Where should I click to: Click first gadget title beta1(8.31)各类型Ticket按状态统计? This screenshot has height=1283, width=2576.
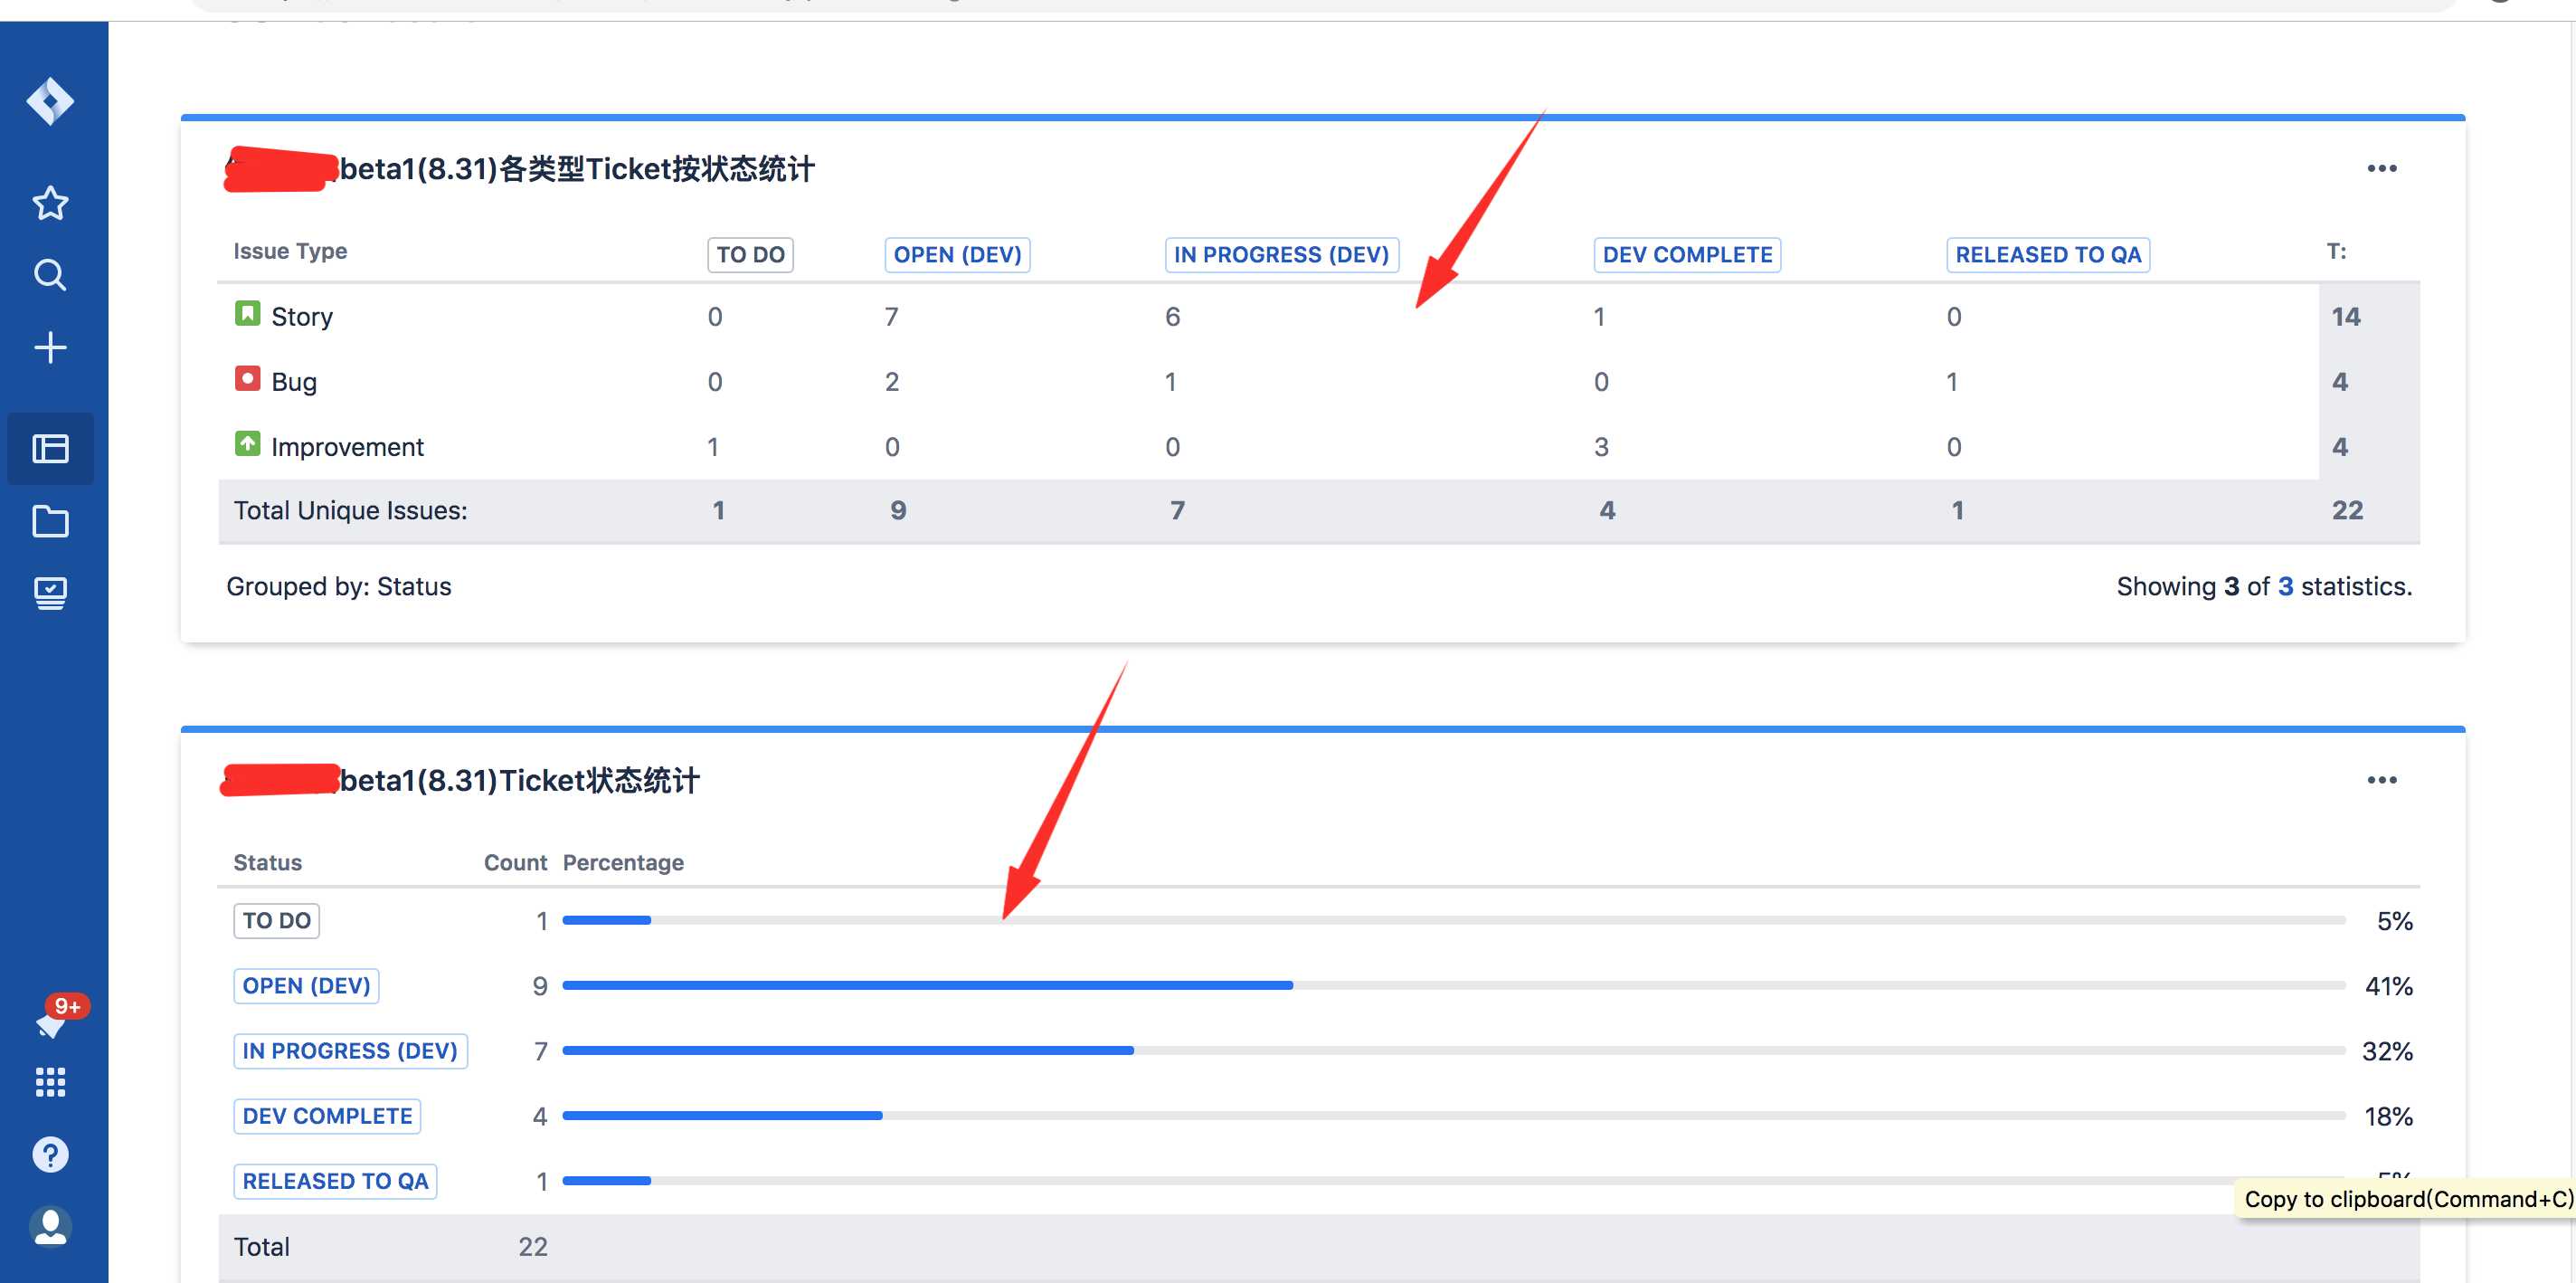(577, 169)
